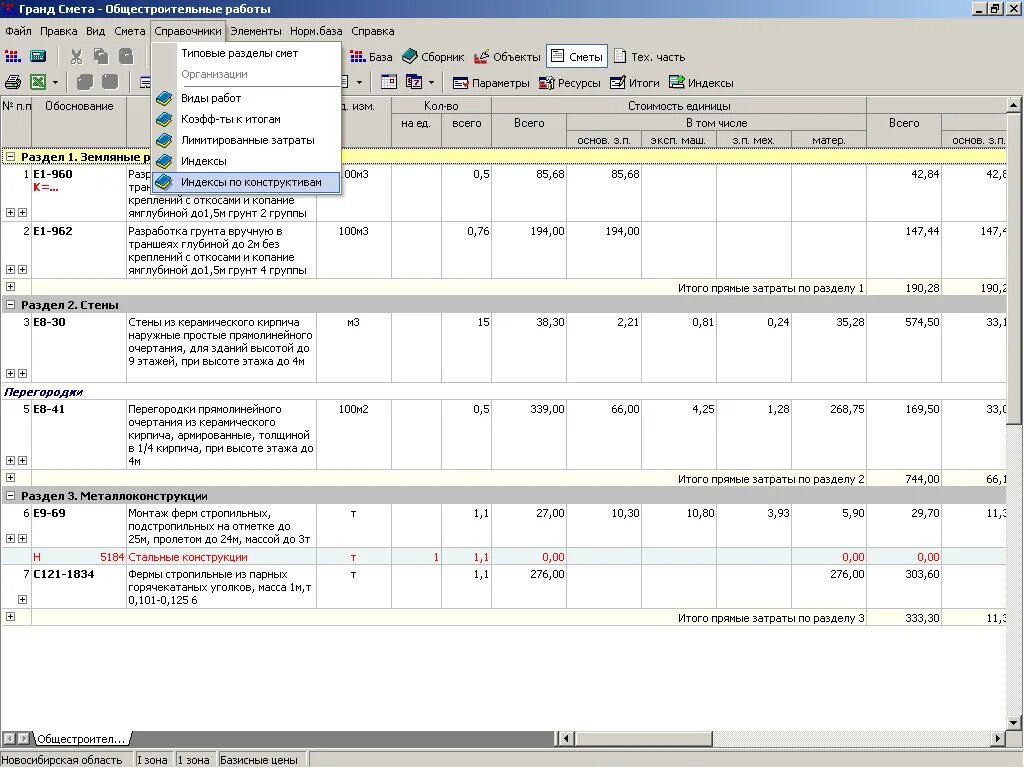1024x768 pixels.
Task: Collapse Раздел 3. Металлоконструкции section
Action: tap(10, 496)
